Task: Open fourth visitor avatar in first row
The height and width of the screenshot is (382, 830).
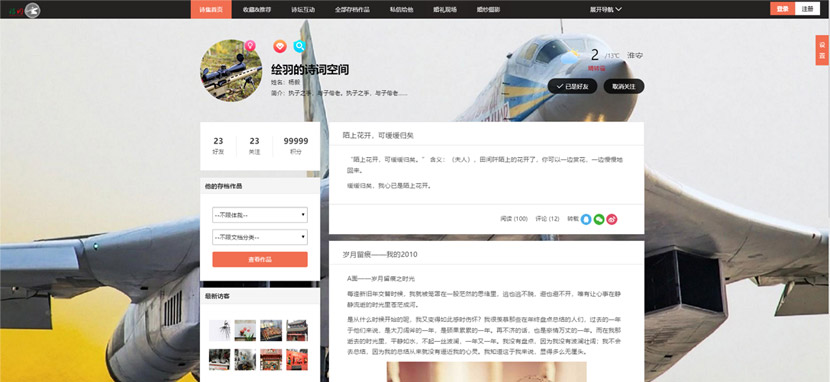Action: (x=297, y=330)
